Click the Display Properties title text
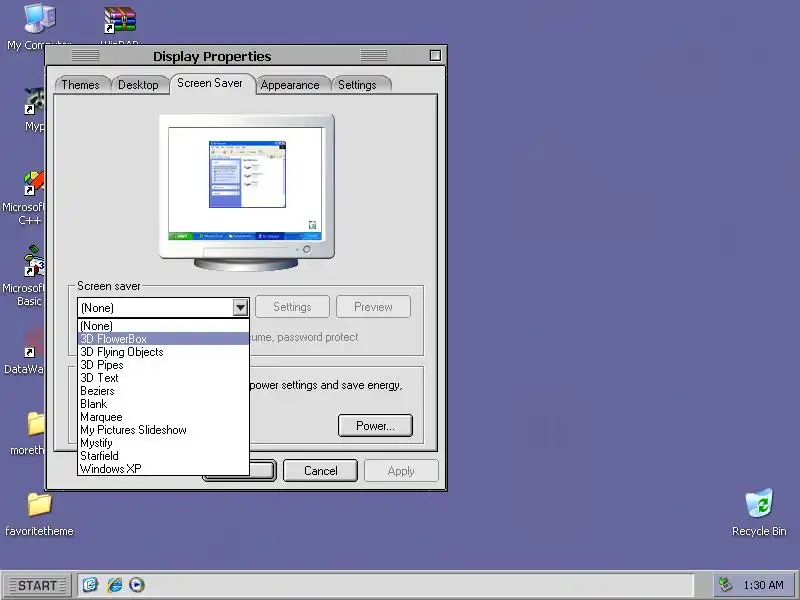This screenshot has width=800, height=600. pyautogui.click(x=212, y=56)
